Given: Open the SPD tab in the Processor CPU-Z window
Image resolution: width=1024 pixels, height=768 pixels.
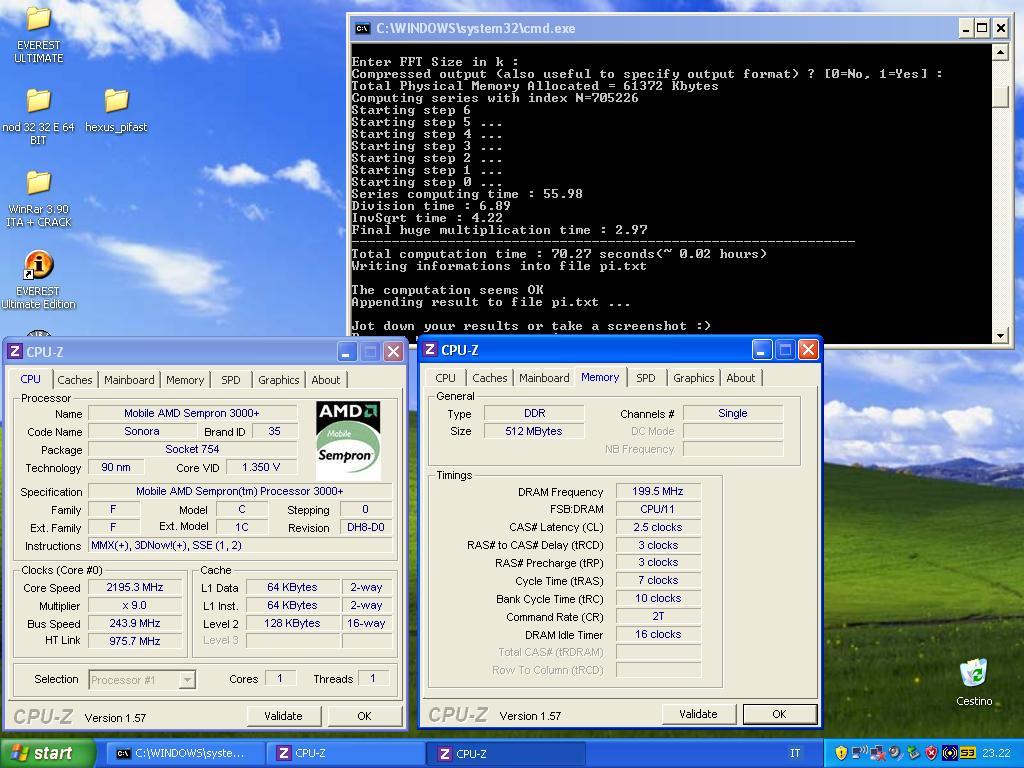Looking at the screenshot, I should [231, 380].
